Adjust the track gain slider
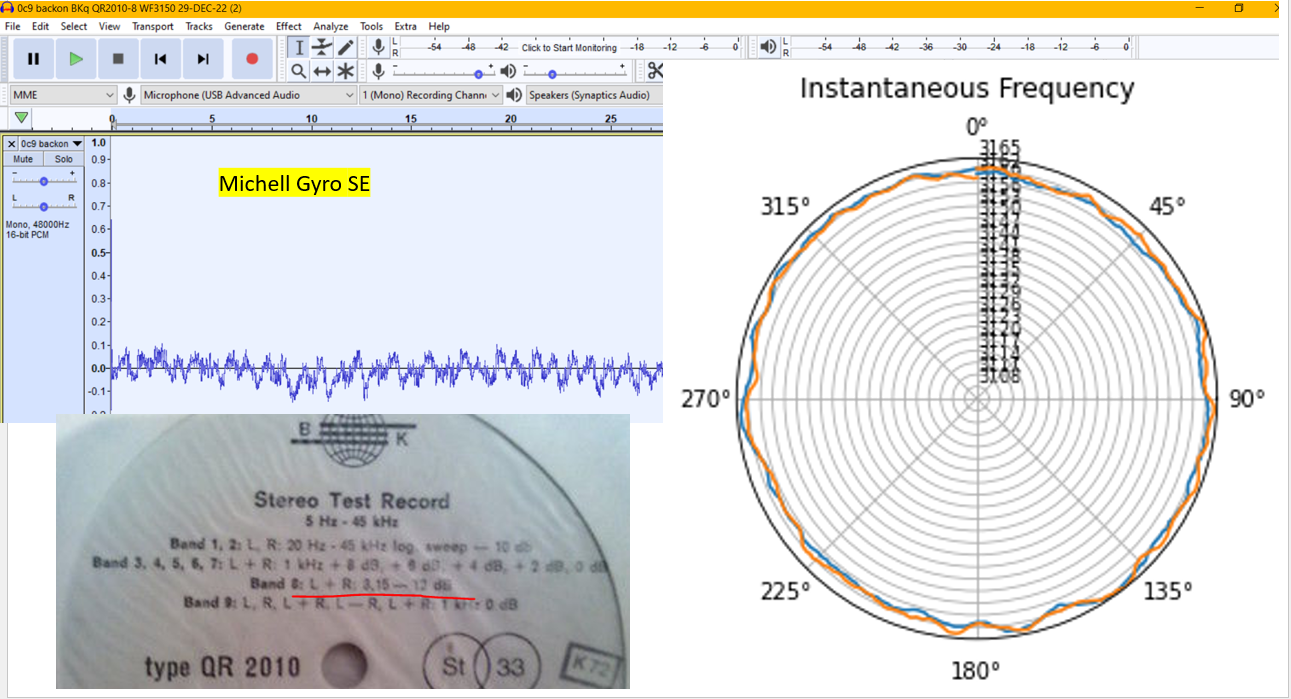Image resolution: width=1291 pixels, height=699 pixels. coord(44,181)
